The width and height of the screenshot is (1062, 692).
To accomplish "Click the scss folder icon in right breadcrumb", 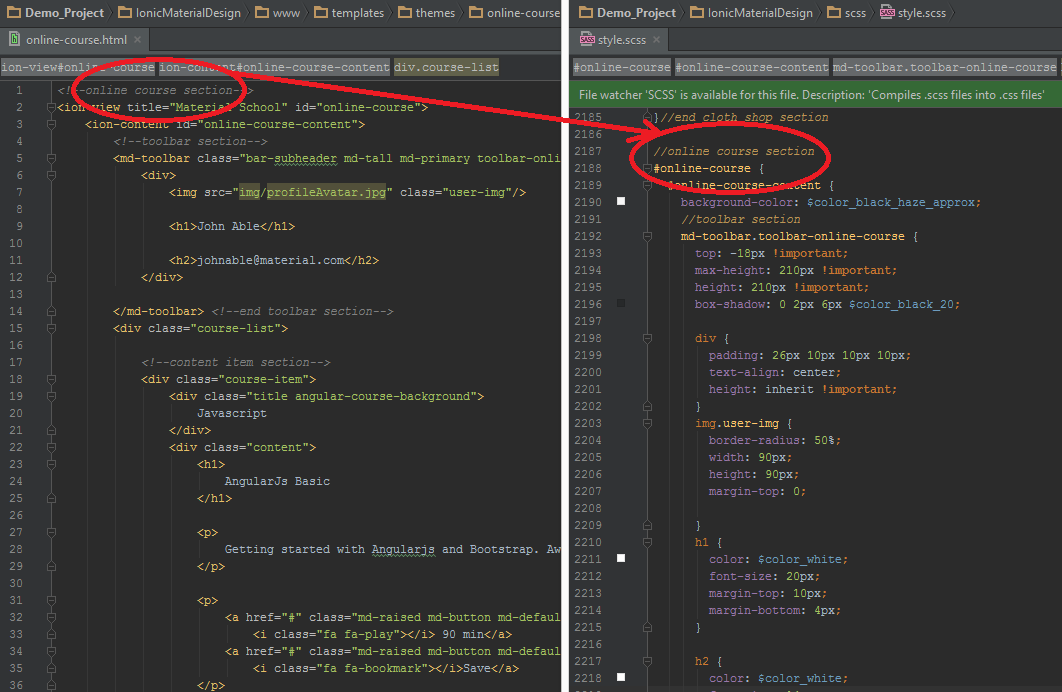I will click(x=835, y=13).
